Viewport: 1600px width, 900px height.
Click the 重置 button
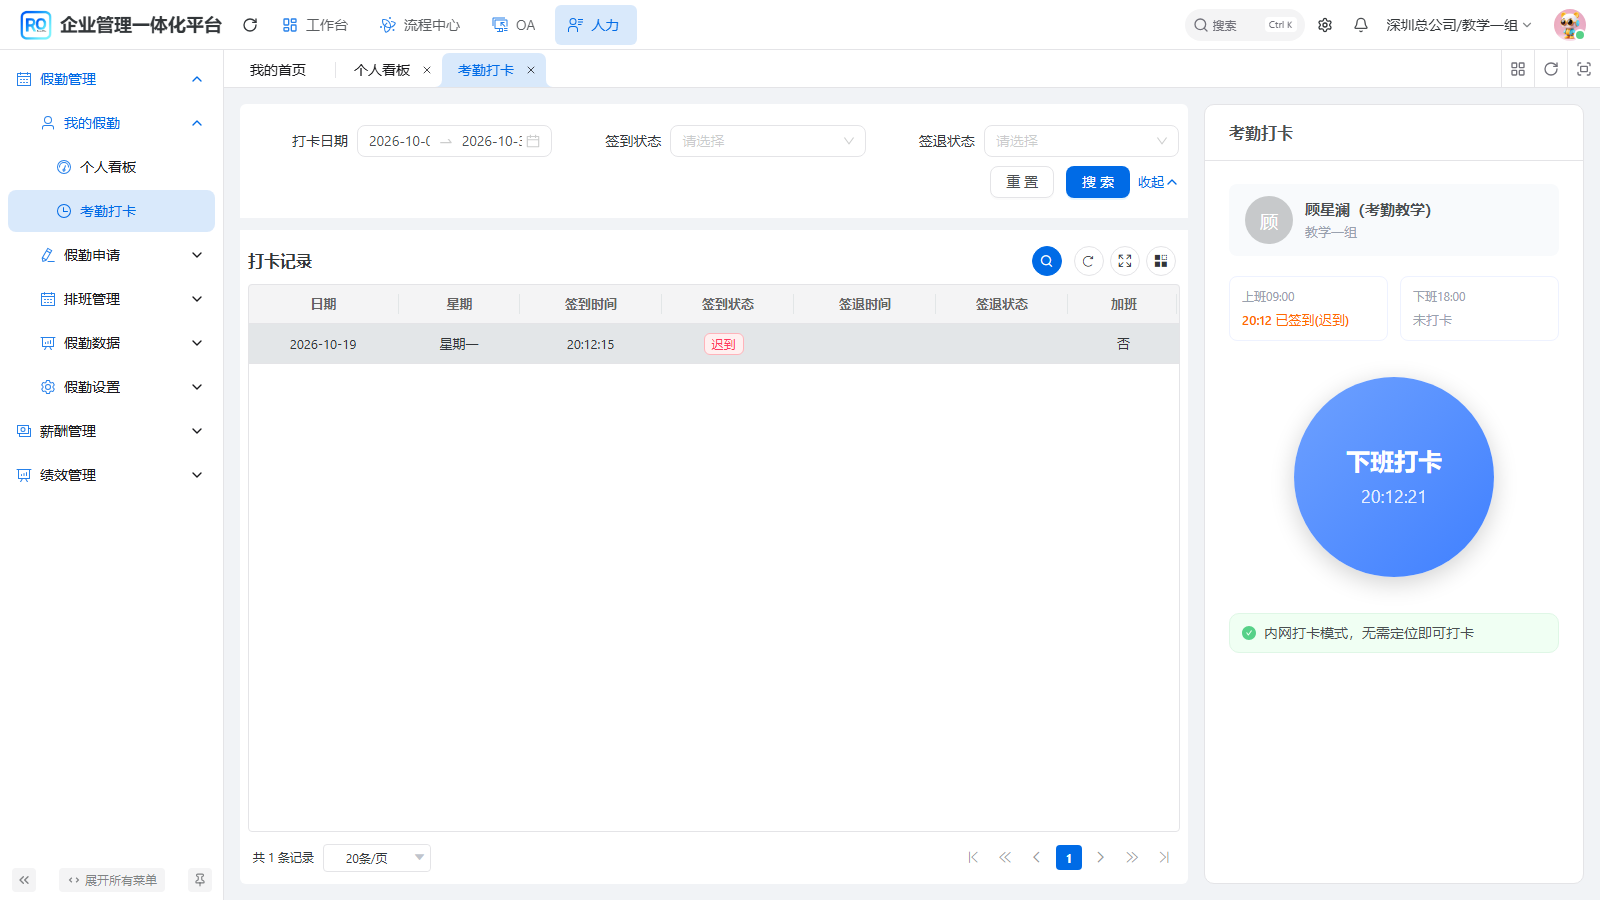point(1022,182)
